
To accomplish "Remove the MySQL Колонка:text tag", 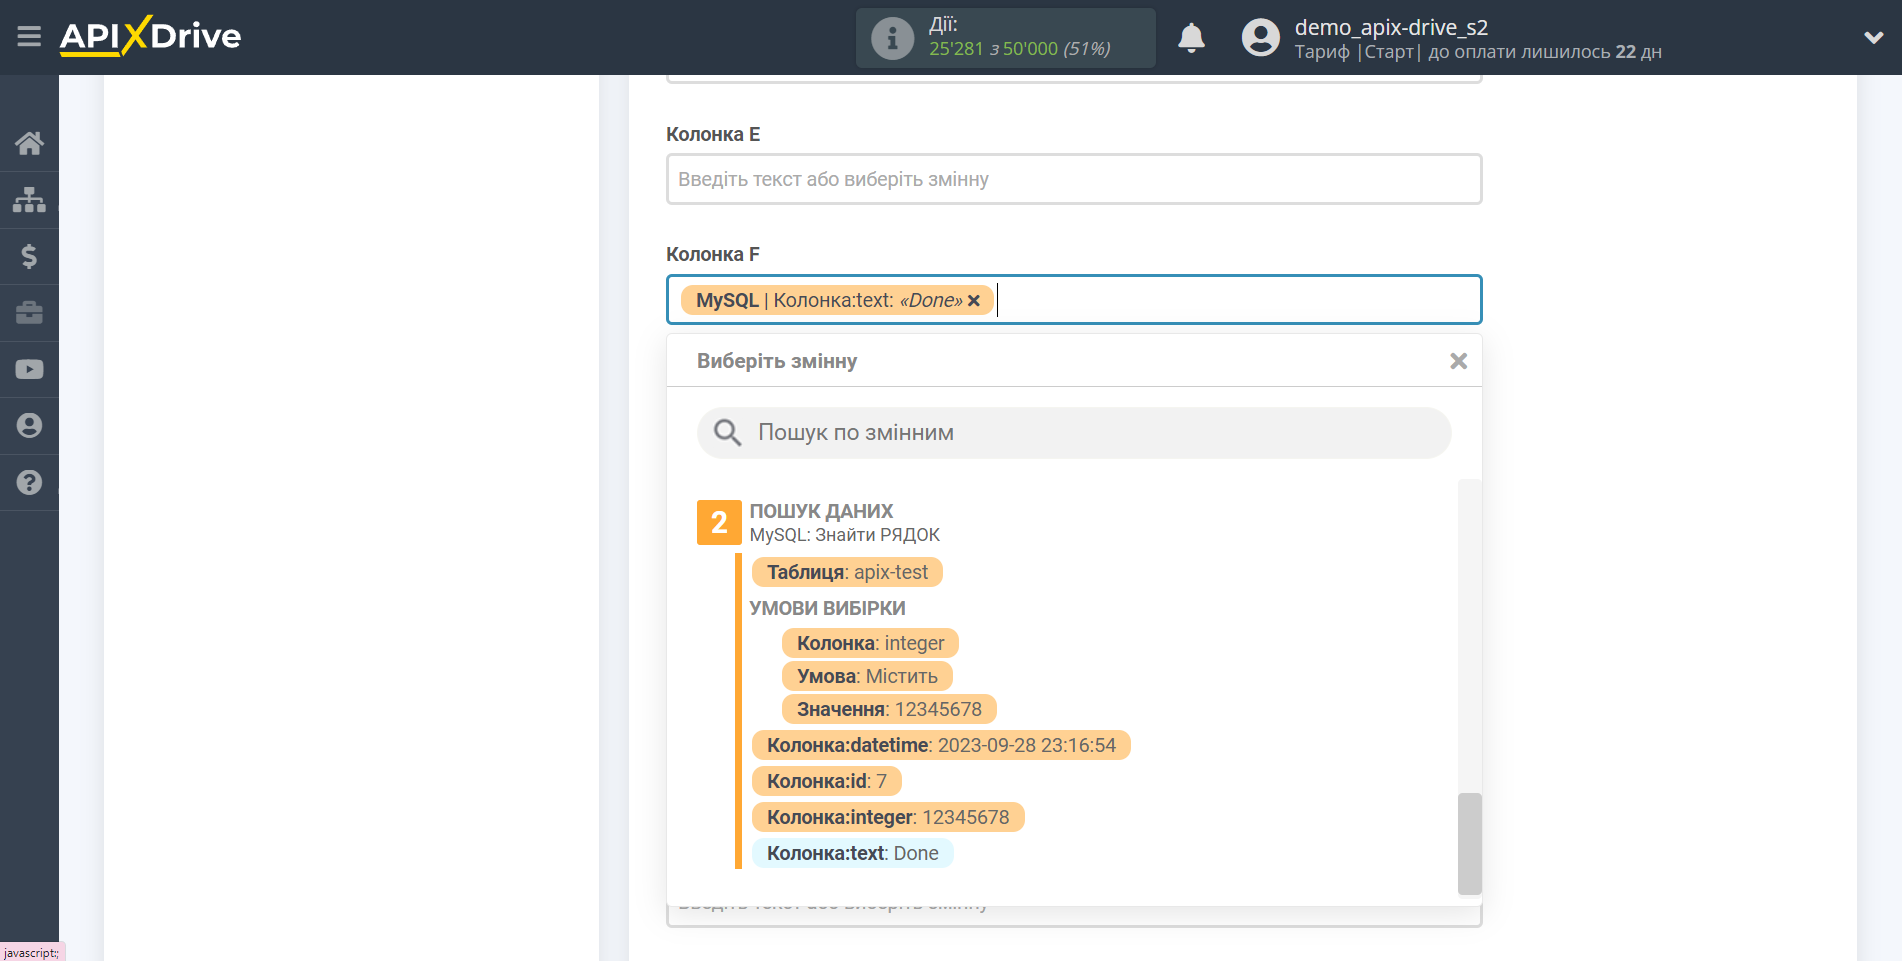I will point(974,301).
